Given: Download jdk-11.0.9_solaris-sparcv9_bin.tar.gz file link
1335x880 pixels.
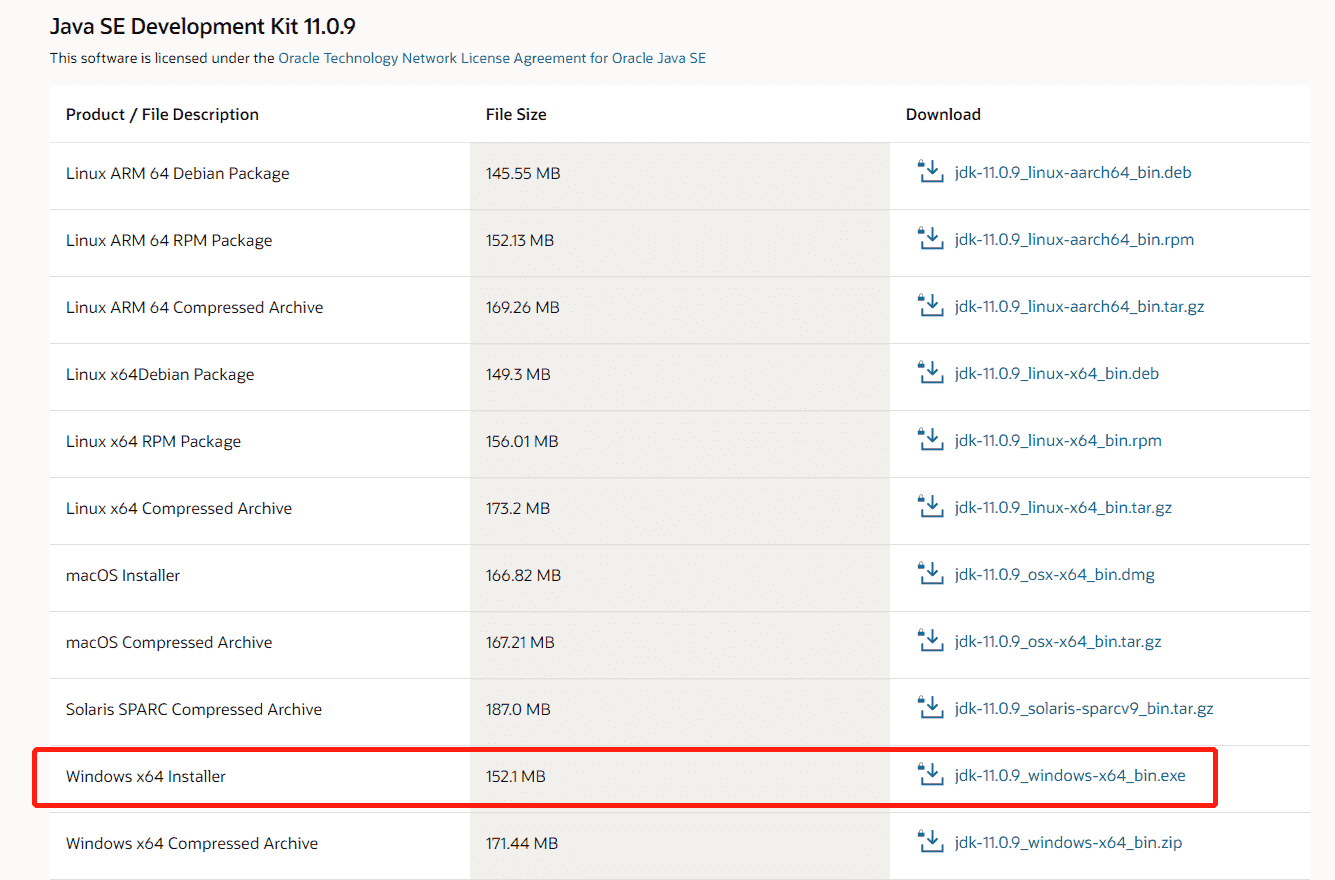Looking at the screenshot, I should click(x=1083, y=709).
